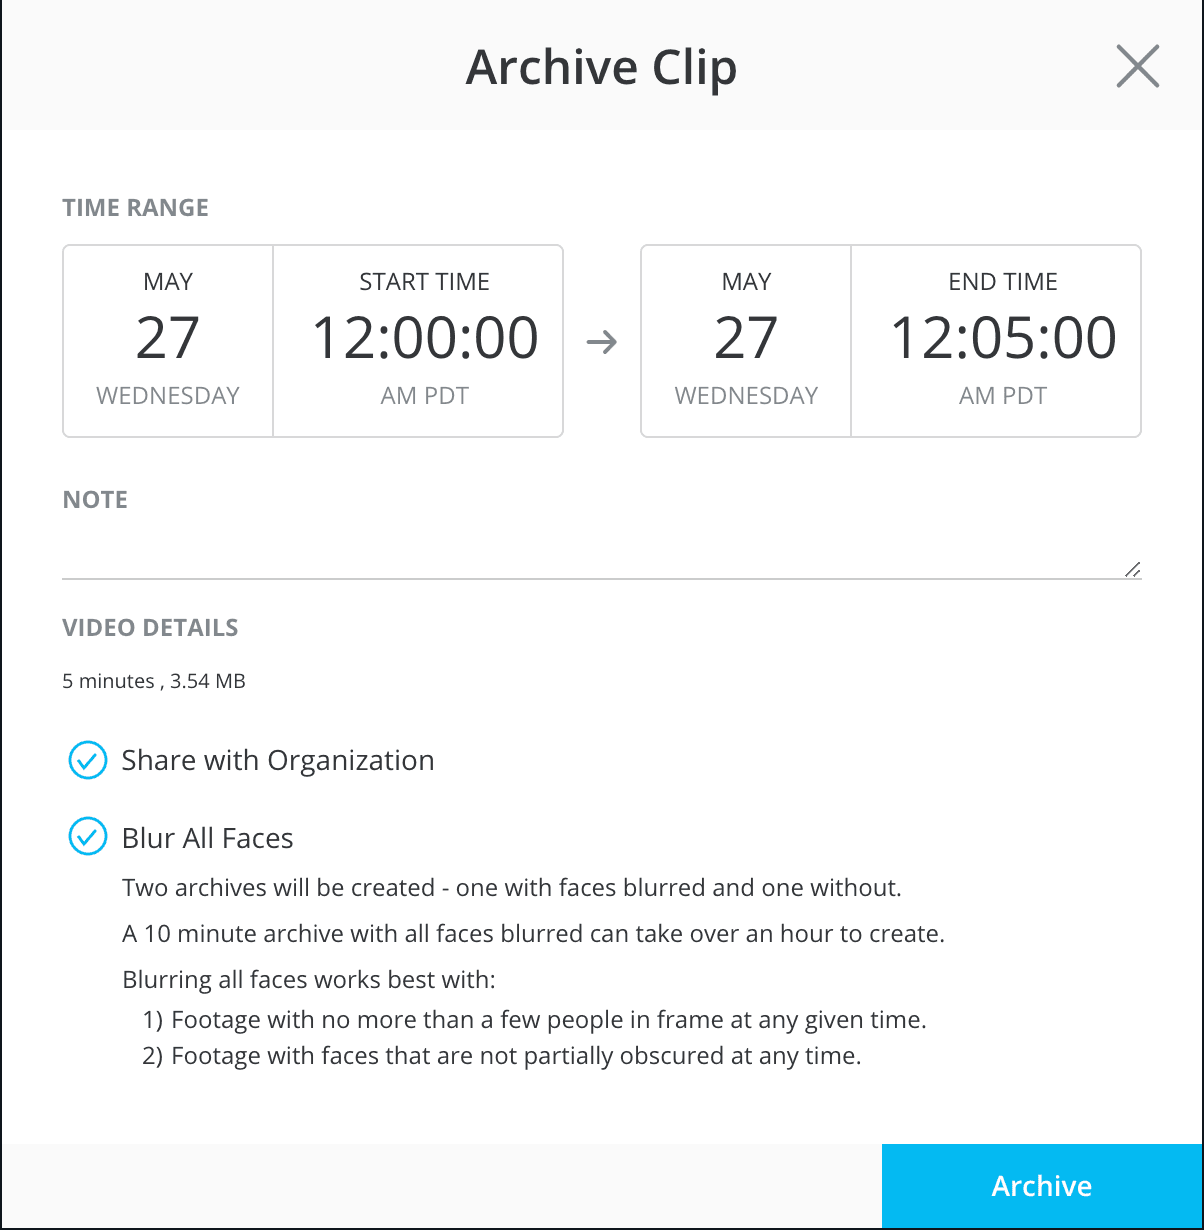This screenshot has height=1230, width=1204.
Task: Click the Archive Clip dialog title
Action: coord(601,67)
